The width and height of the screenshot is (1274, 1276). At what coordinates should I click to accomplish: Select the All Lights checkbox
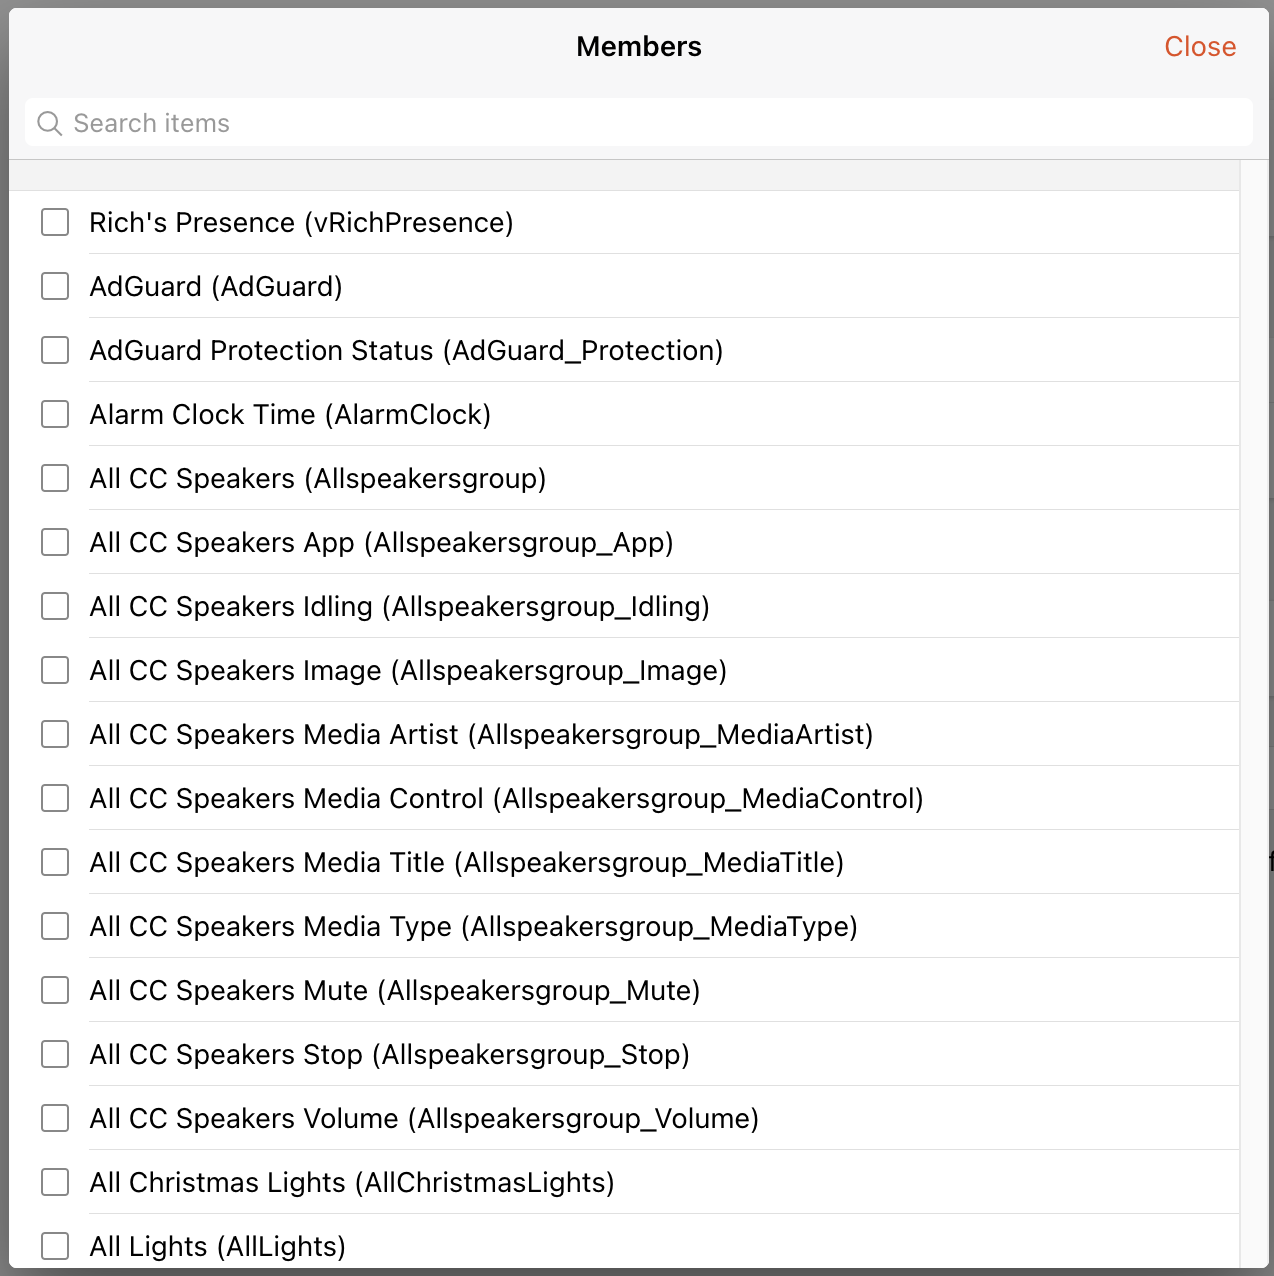(54, 1246)
